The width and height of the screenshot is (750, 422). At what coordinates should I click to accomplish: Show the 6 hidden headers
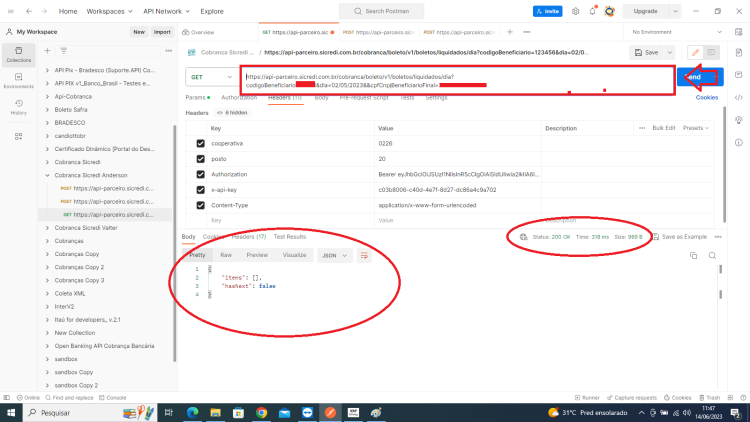tap(232, 113)
